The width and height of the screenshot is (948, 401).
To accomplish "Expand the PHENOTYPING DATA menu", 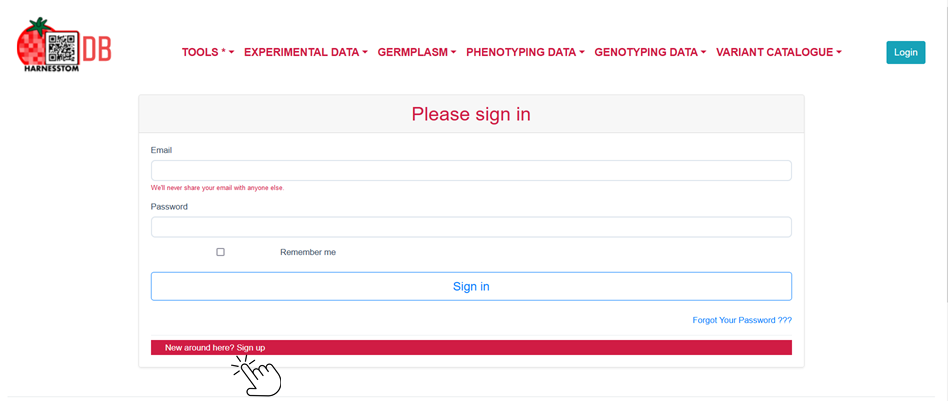I will (525, 52).
